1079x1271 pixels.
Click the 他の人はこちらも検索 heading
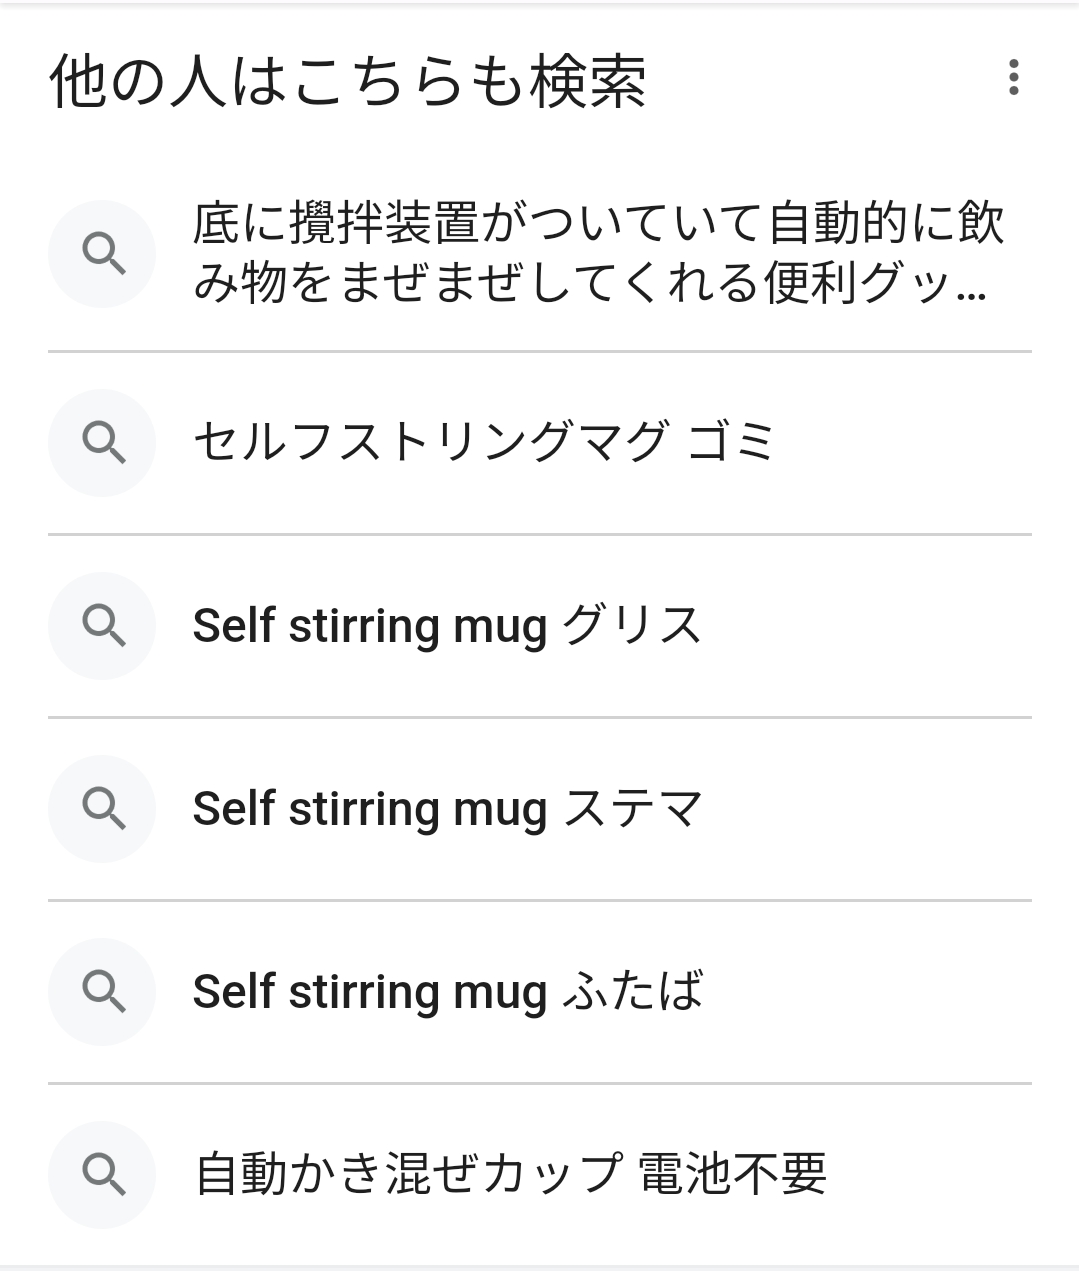pyautogui.click(x=348, y=80)
